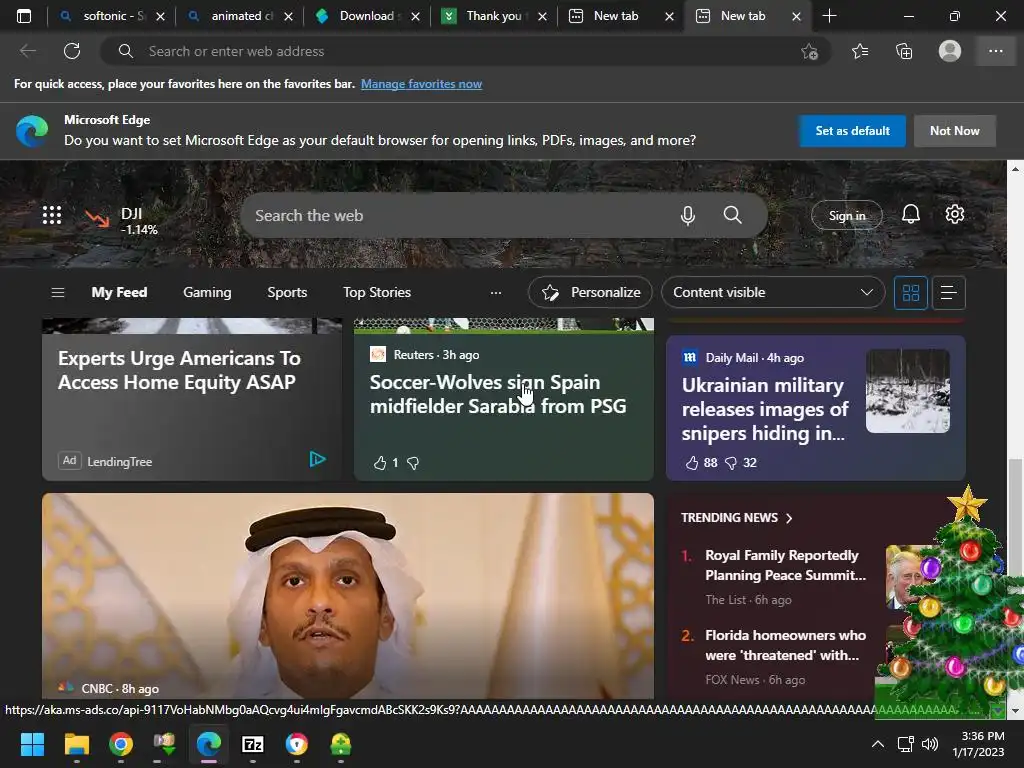Open the Collections icon
1024x768 pixels.
click(x=904, y=51)
